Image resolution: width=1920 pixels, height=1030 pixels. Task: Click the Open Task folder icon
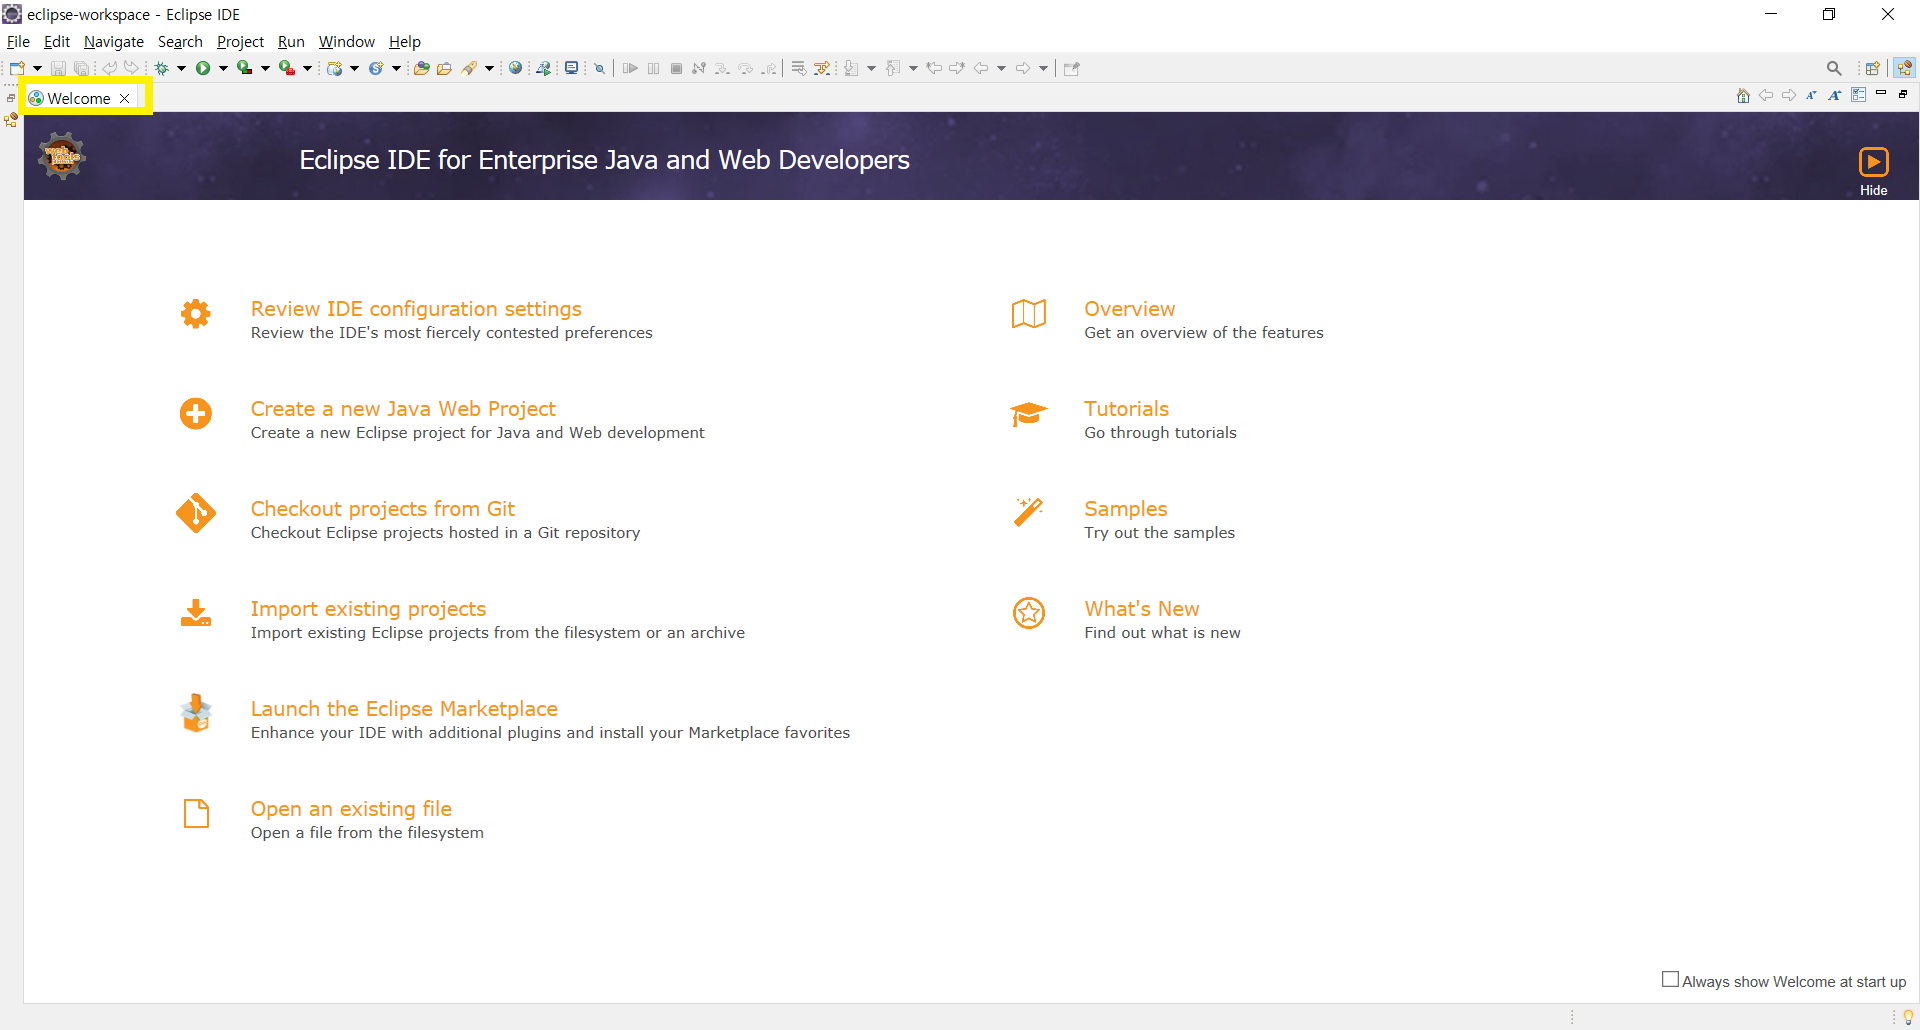[x=444, y=68]
